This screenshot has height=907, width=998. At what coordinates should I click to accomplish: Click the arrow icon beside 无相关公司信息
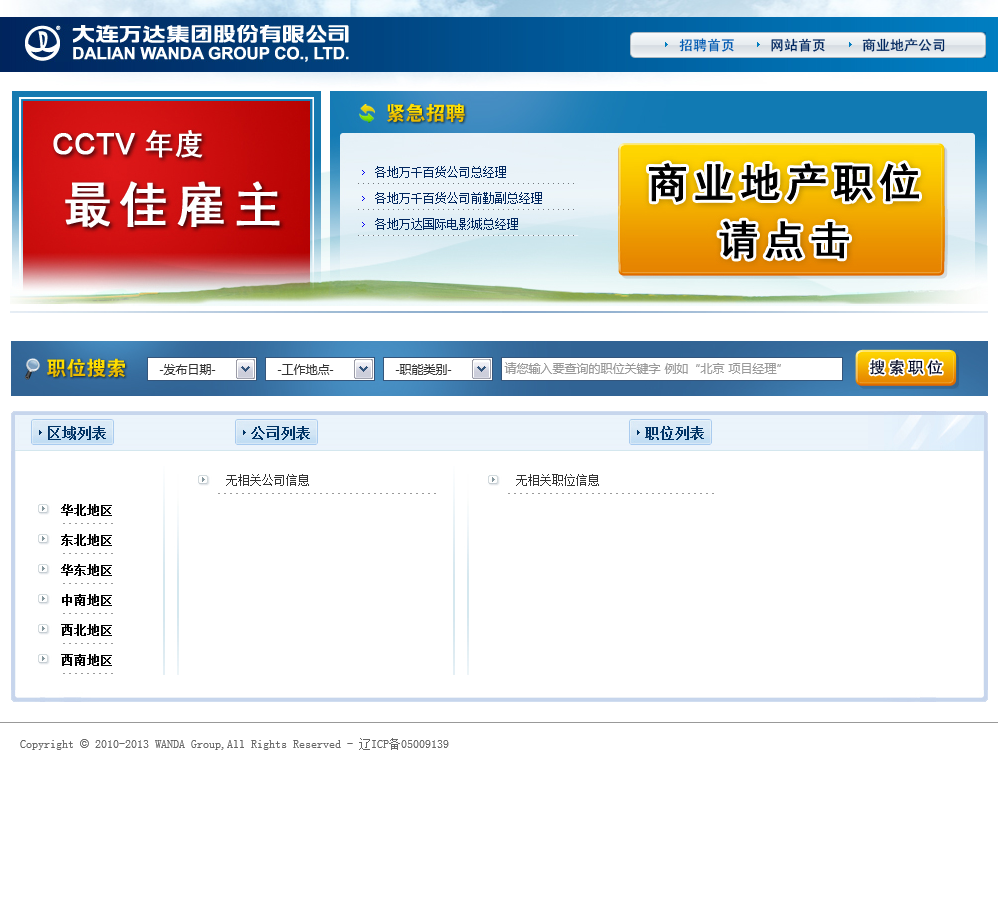click(203, 479)
